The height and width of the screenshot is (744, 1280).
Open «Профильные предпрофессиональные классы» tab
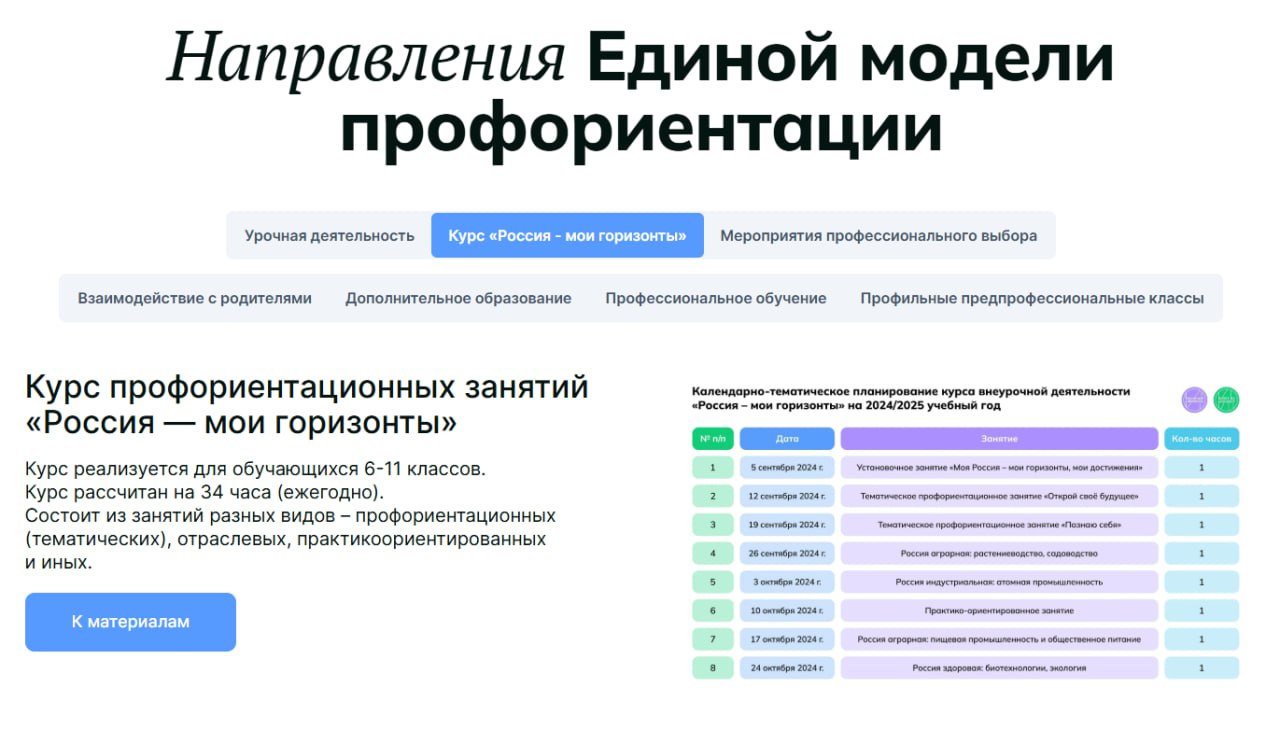1031,298
